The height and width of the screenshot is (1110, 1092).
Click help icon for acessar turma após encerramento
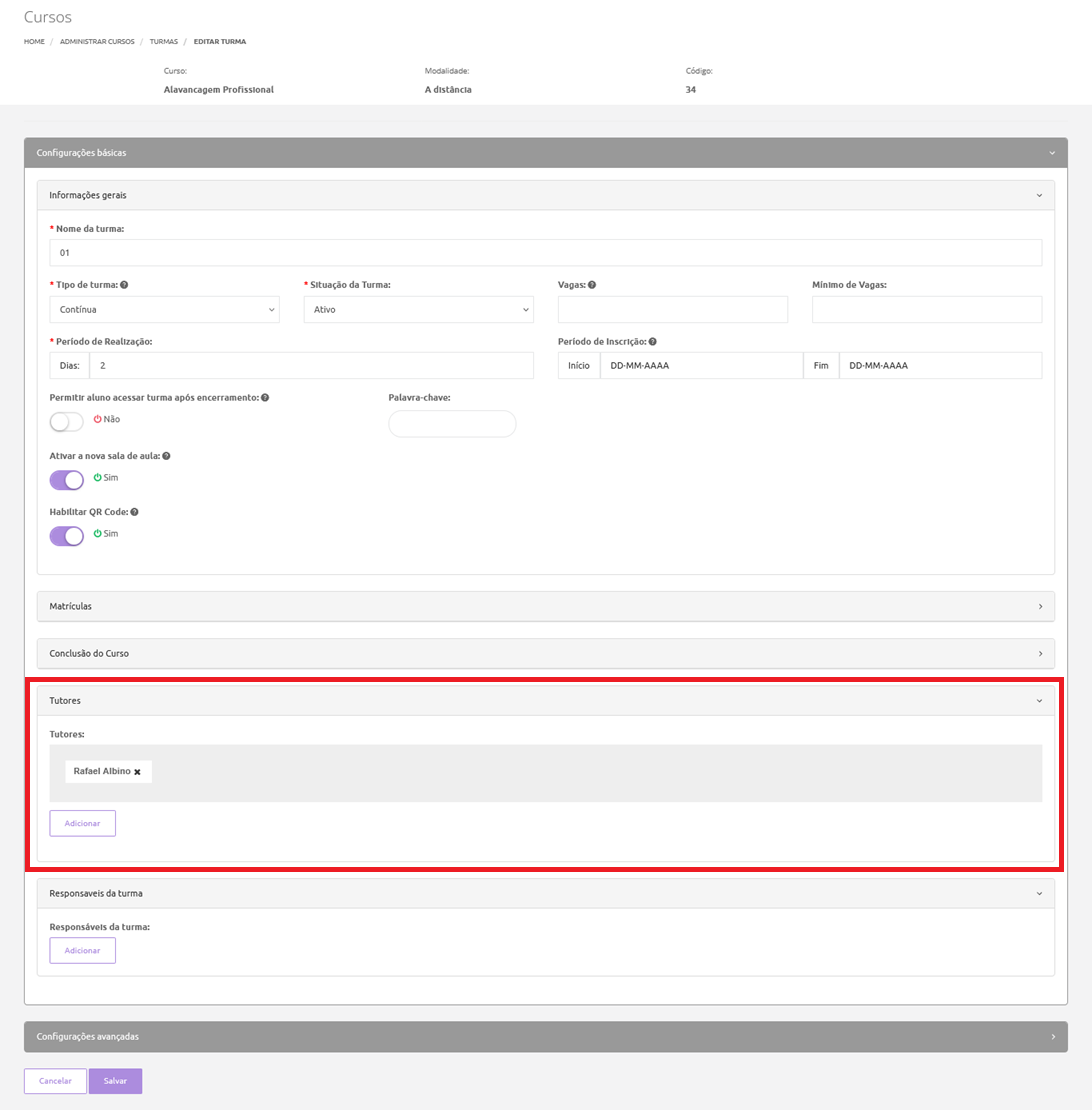pos(265,397)
